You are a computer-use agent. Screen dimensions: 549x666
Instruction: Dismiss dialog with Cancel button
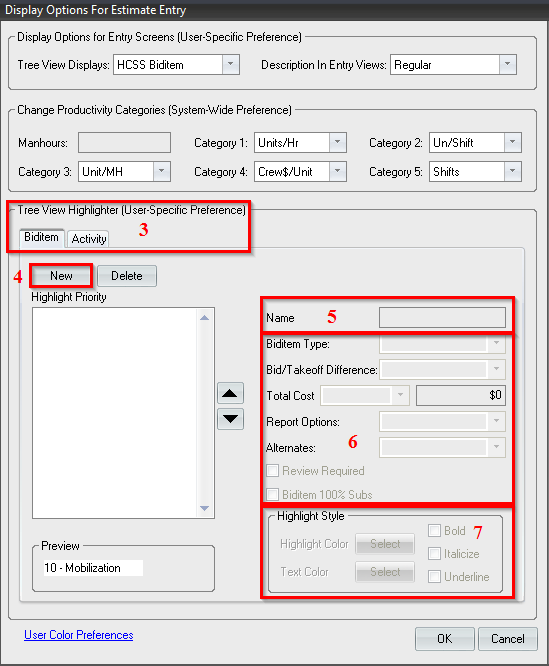(x=508, y=638)
